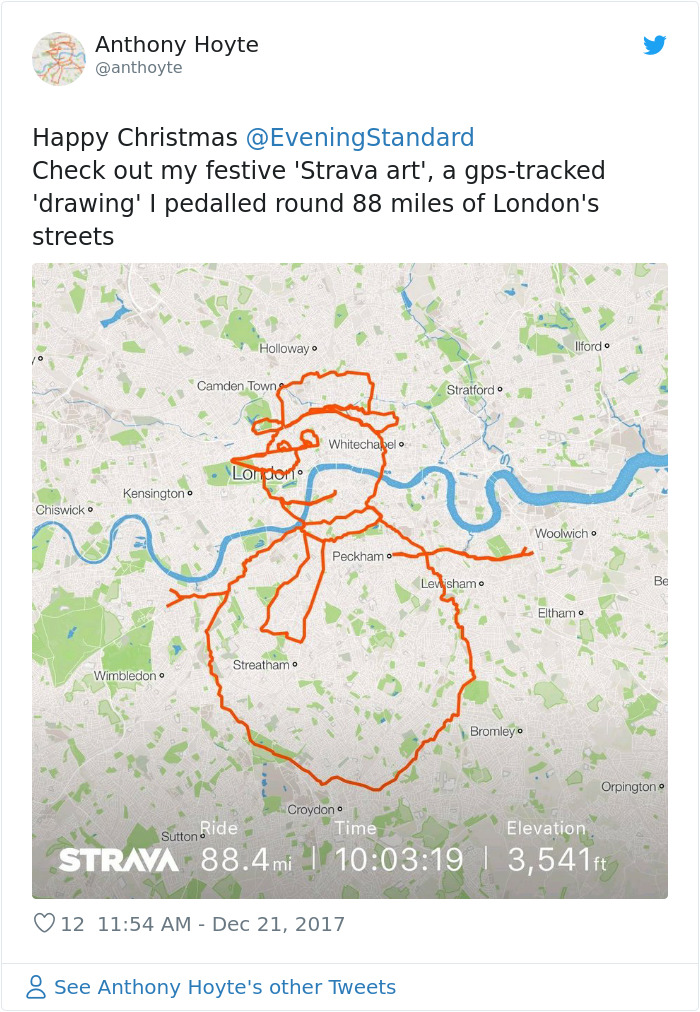Click the Twitter bird icon
700x1012 pixels.
[x=656, y=45]
